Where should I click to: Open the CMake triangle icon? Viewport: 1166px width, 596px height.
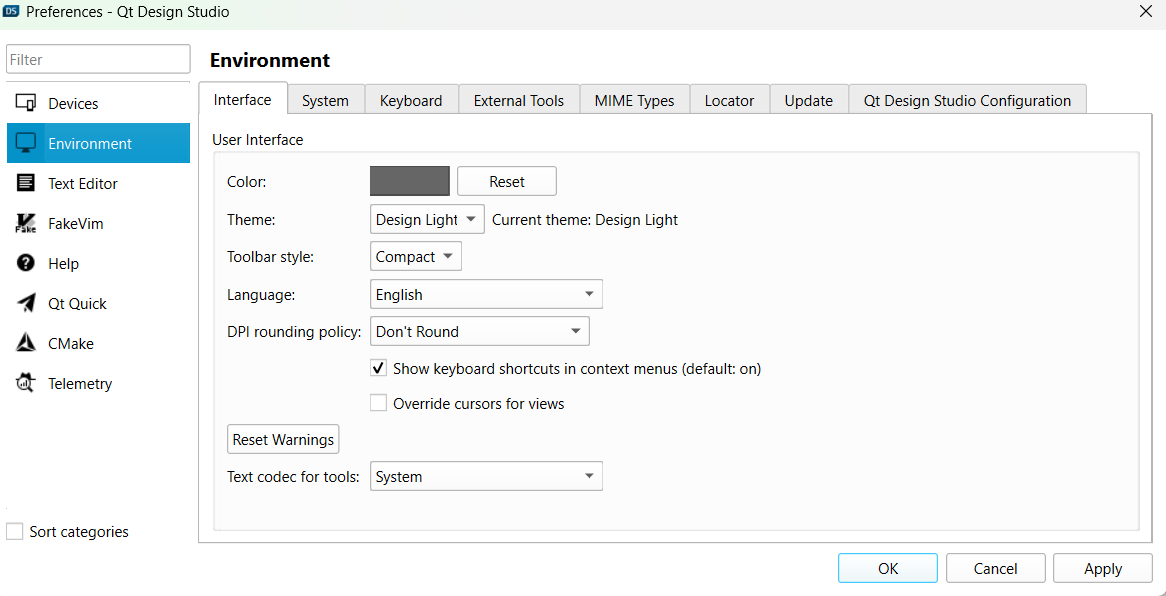pyautogui.click(x=26, y=343)
